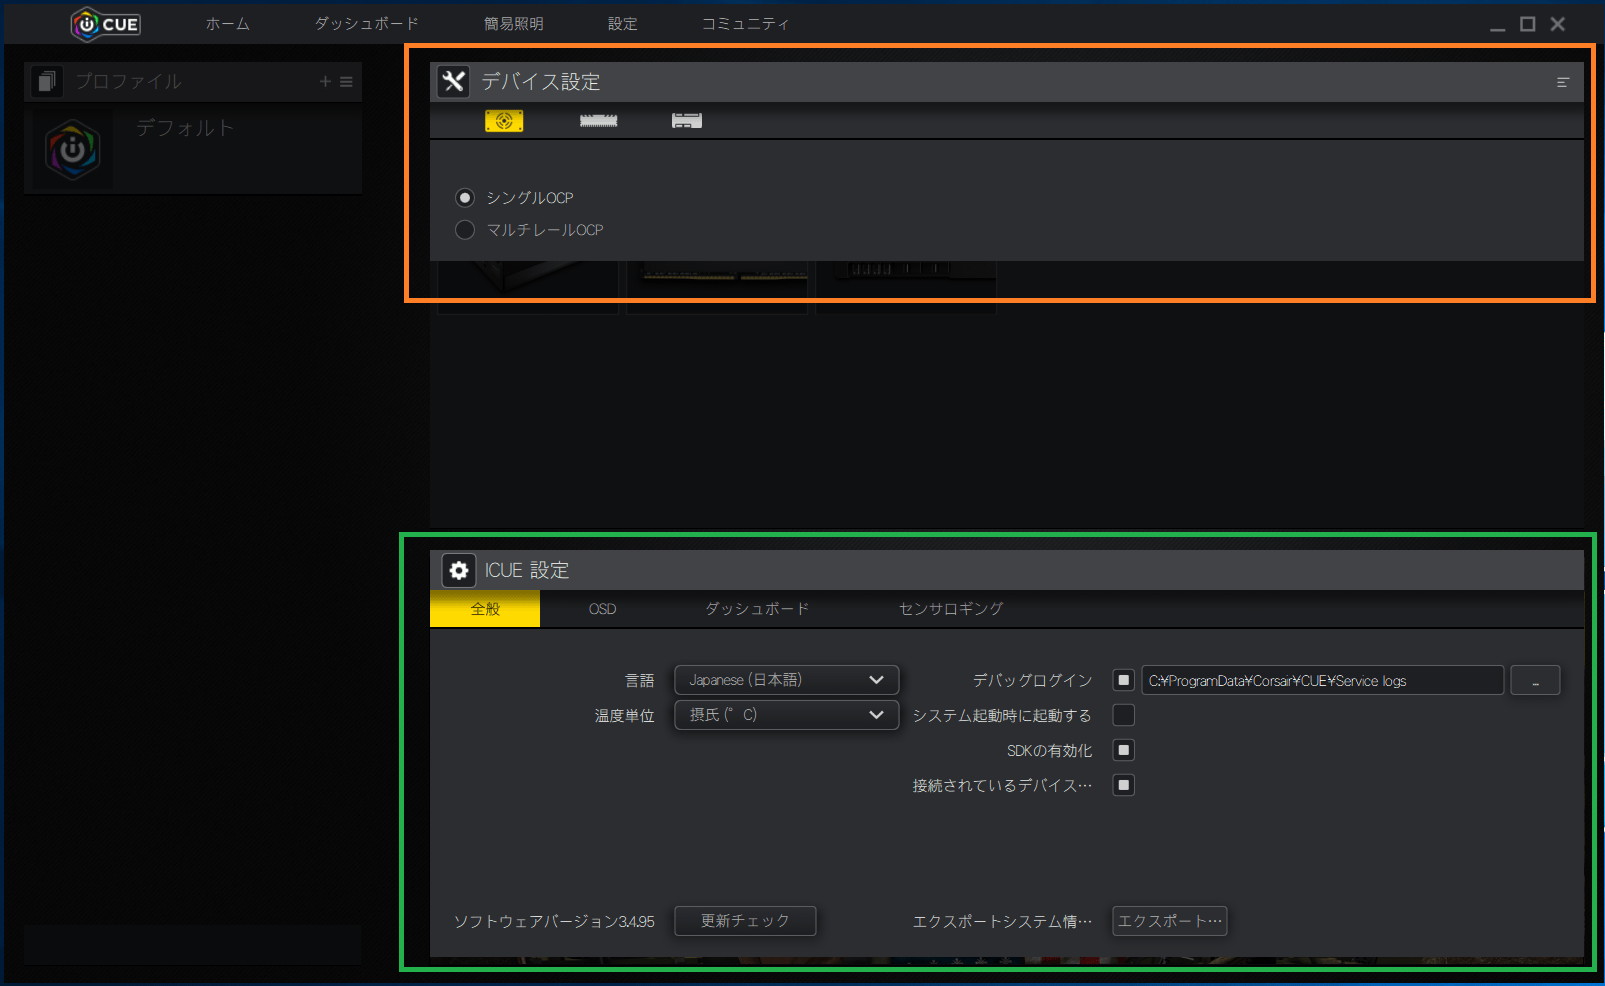Switch to the OSD tab
Image resolution: width=1605 pixels, height=986 pixels.
point(602,609)
